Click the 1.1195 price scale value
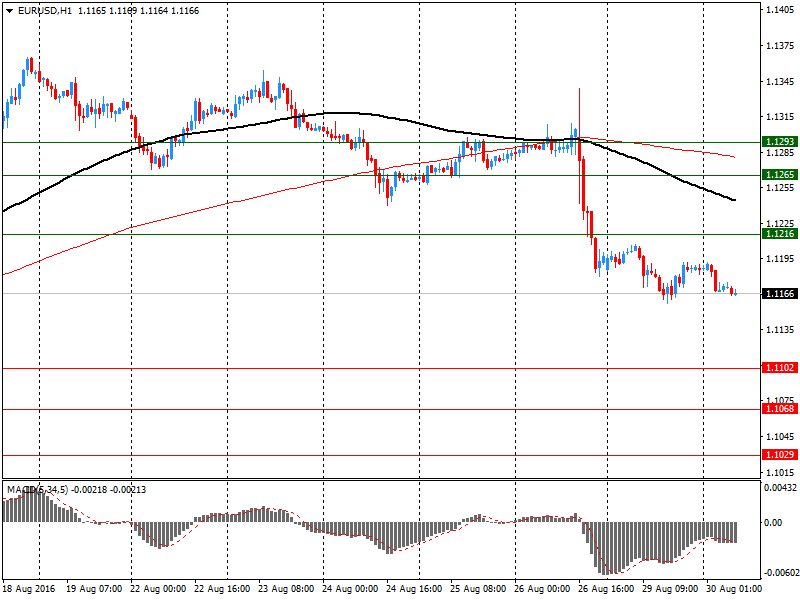The height and width of the screenshot is (600, 800). click(x=780, y=259)
